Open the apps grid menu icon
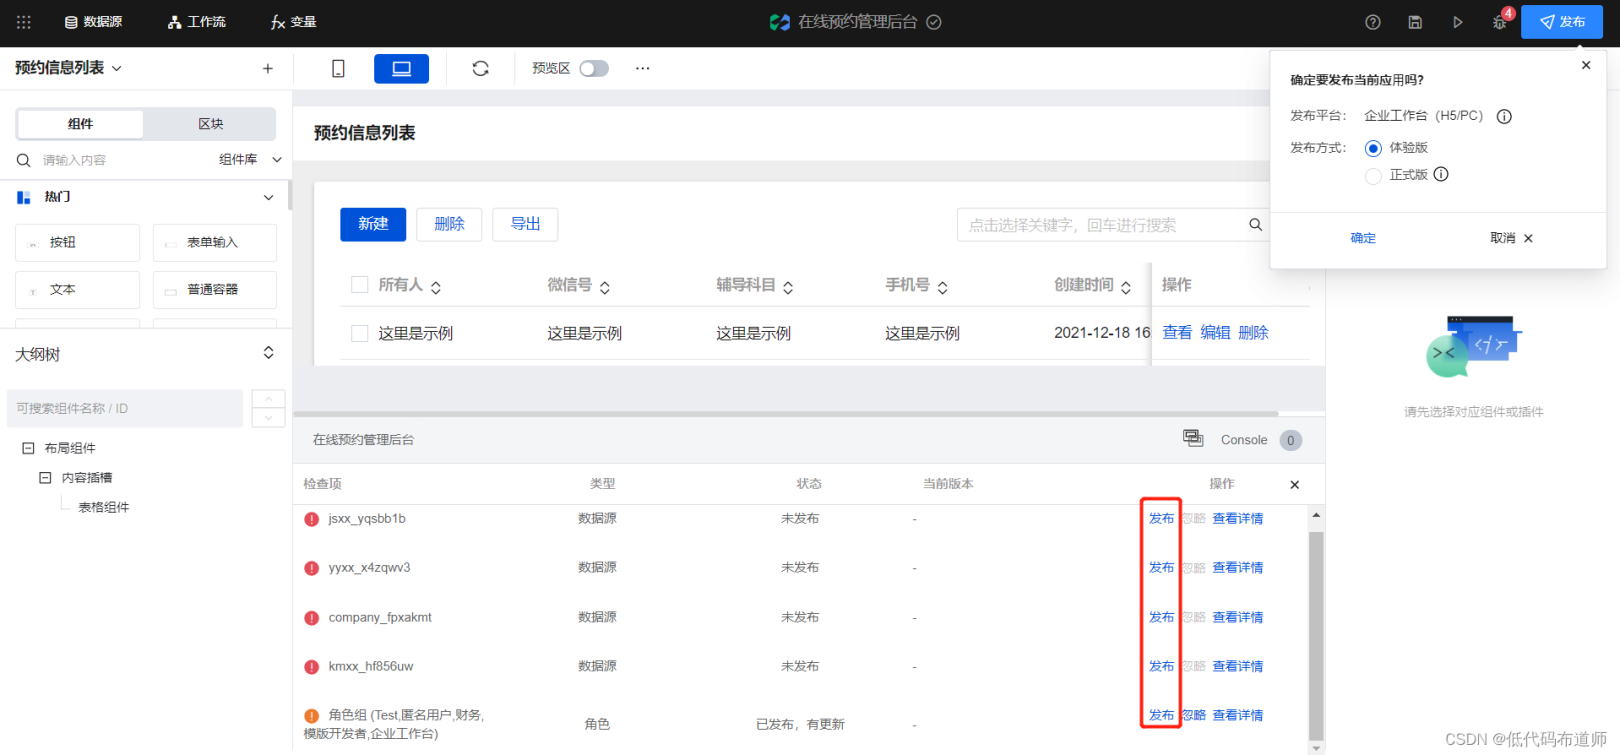Image resolution: width=1620 pixels, height=755 pixels. pos(24,22)
